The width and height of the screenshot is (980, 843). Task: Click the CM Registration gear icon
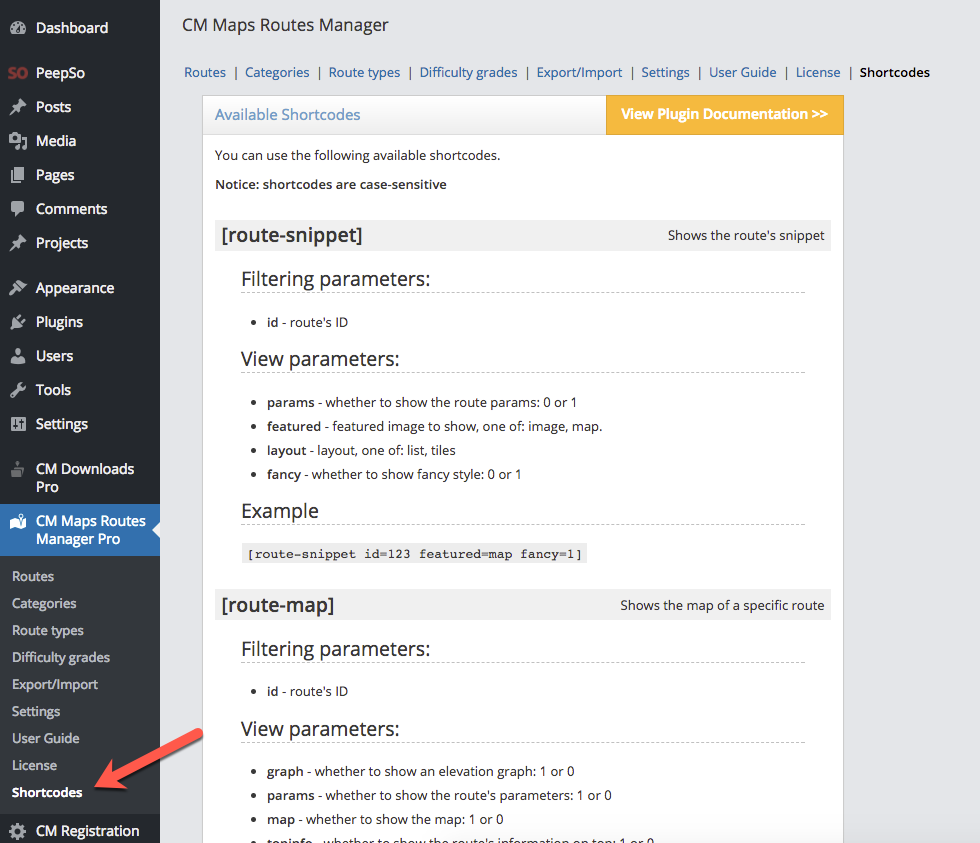click(18, 831)
